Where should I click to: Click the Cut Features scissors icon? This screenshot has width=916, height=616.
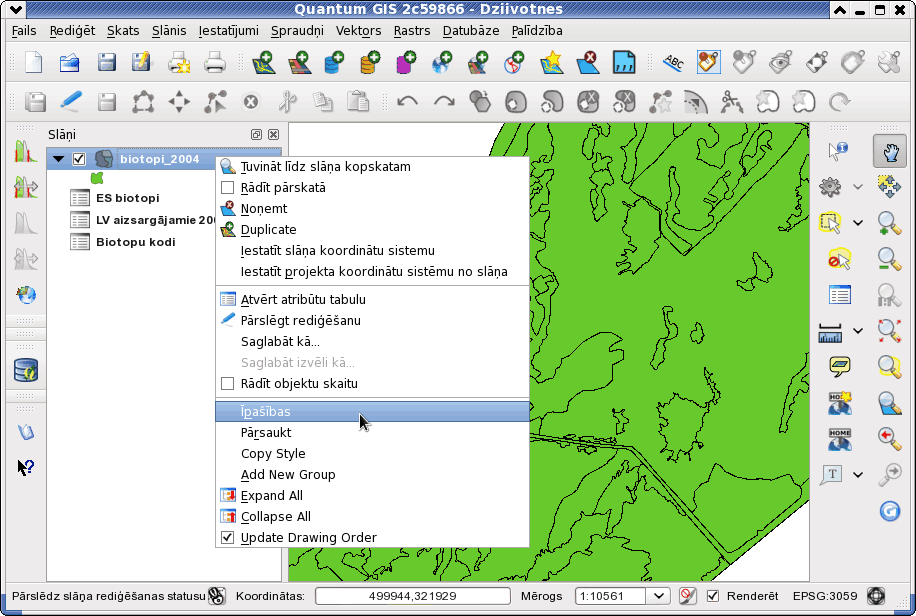287,102
